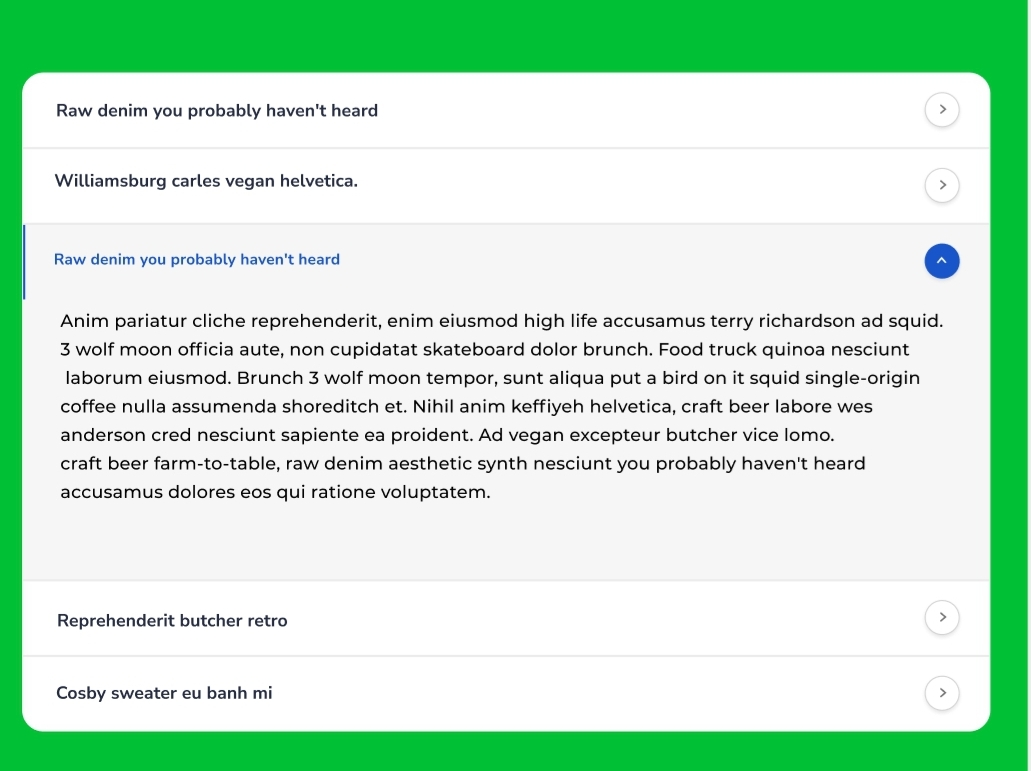Click the line starting with coffee nulla assumenda
This screenshot has width=1031, height=771.
point(466,407)
